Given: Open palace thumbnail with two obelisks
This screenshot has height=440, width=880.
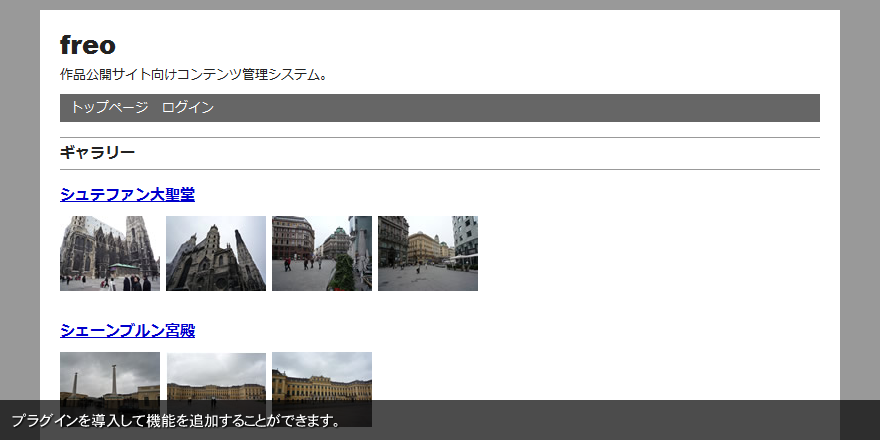Looking at the screenshot, I should pos(110,375).
